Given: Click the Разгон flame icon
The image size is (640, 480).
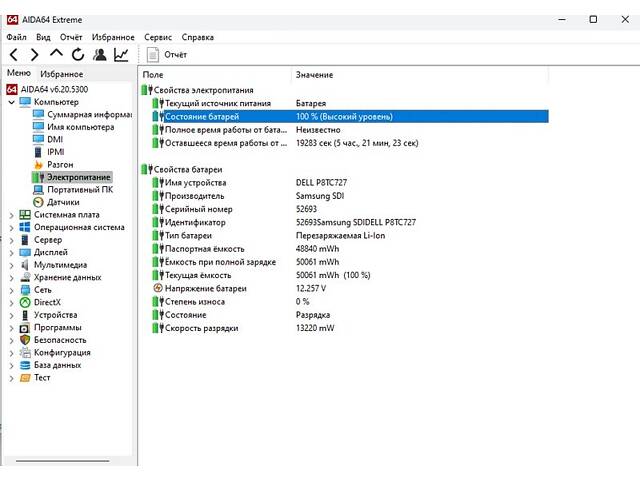Looking at the screenshot, I should pyautogui.click(x=38, y=164).
